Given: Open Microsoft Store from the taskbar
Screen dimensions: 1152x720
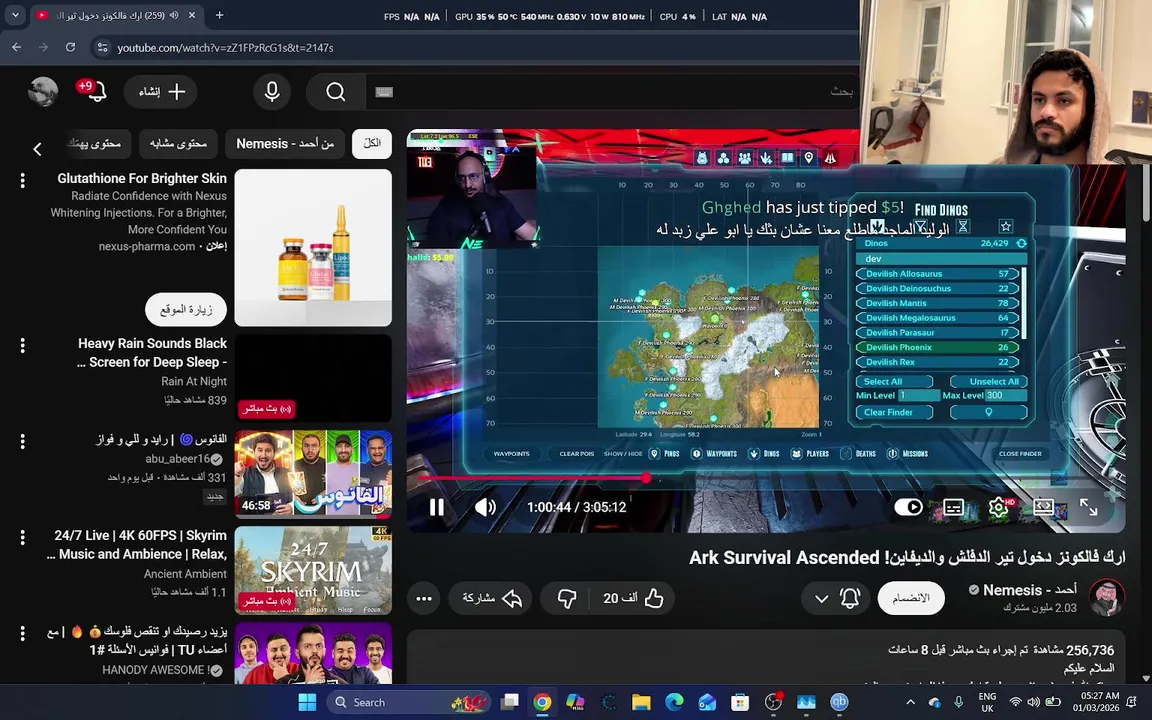Looking at the screenshot, I should coord(740,702).
